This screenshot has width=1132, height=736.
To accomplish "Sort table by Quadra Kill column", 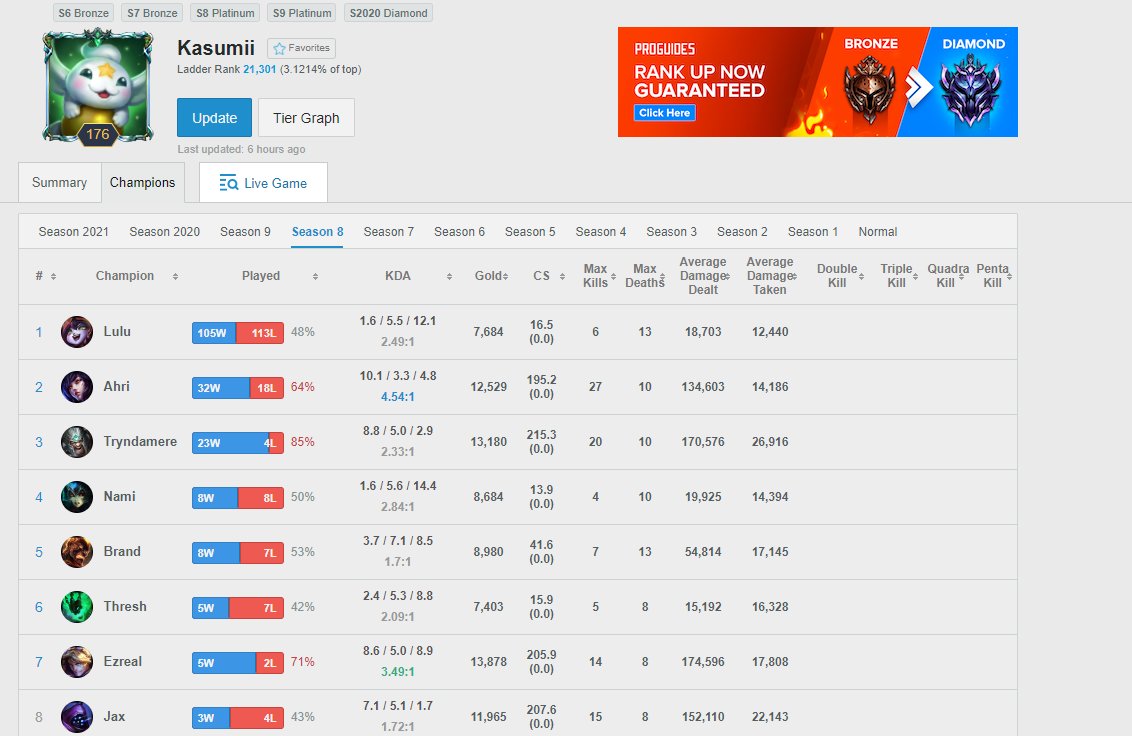I will (x=948, y=276).
